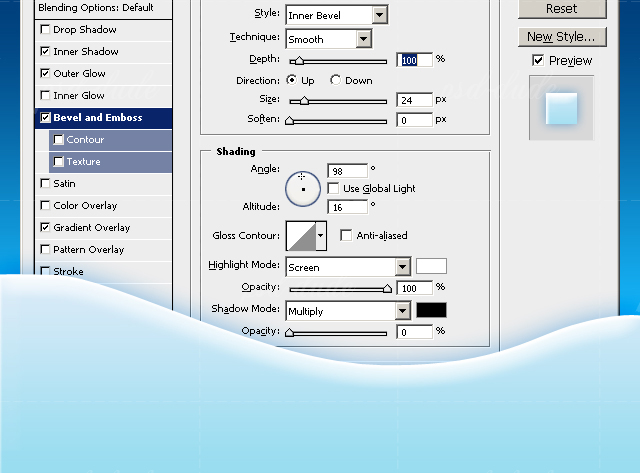Image resolution: width=640 pixels, height=473 pixels.
Task: Open the Gloss Contour picker arrow
Action: click(x=321, y=235)
